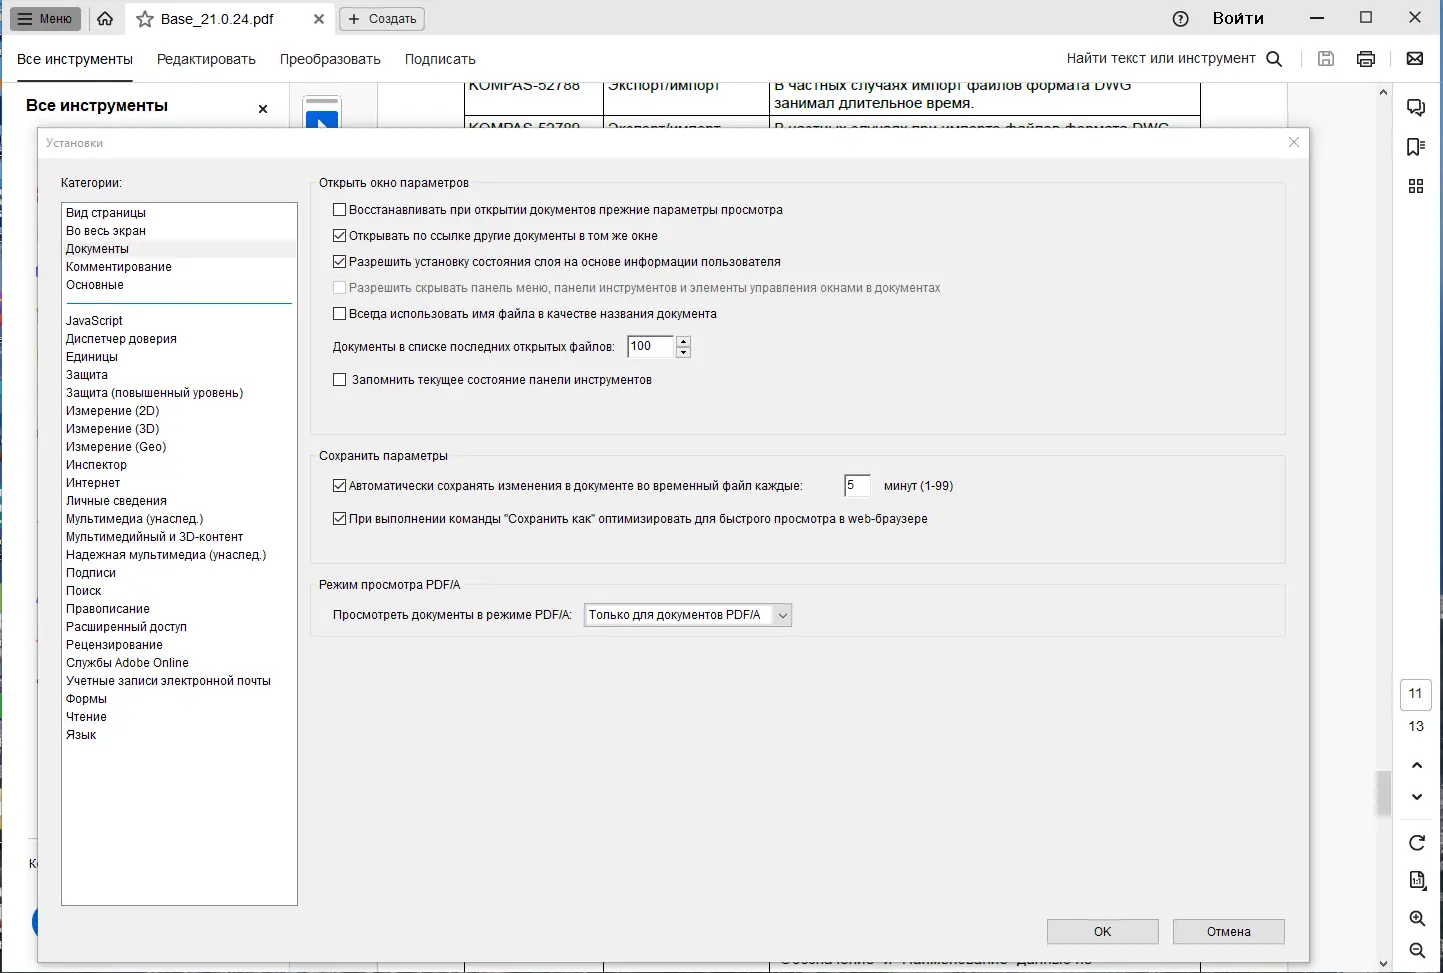Viewport: 1443px width, 973px height.
Task: Click the recent files field showing 100
Action: [651, 347]
